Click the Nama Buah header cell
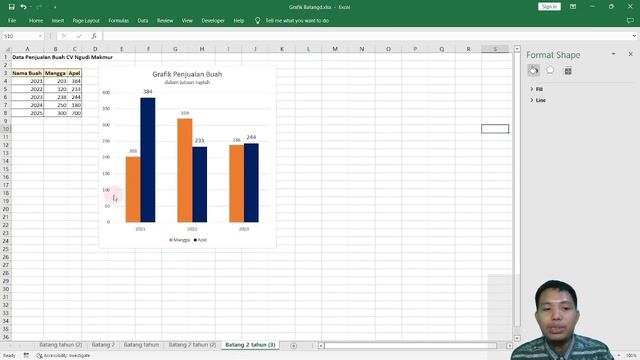 [x=27, y=73]
